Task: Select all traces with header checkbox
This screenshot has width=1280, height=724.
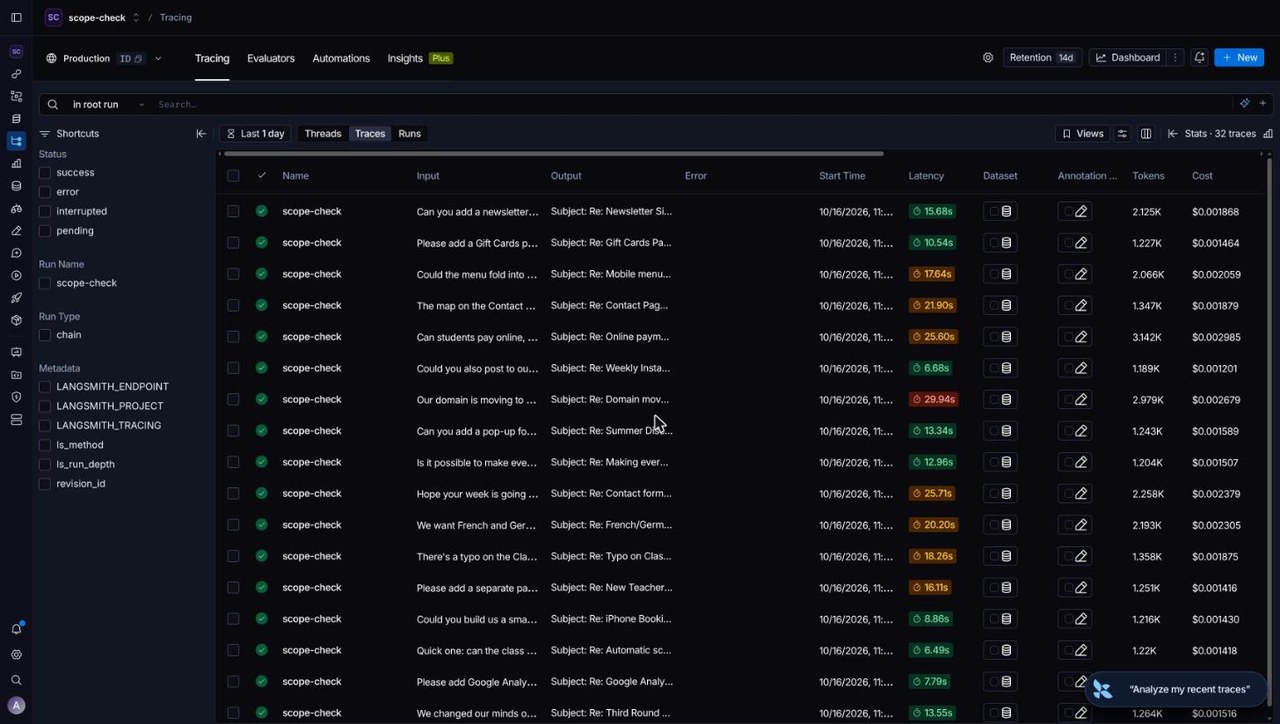Action: pos(233,176)
